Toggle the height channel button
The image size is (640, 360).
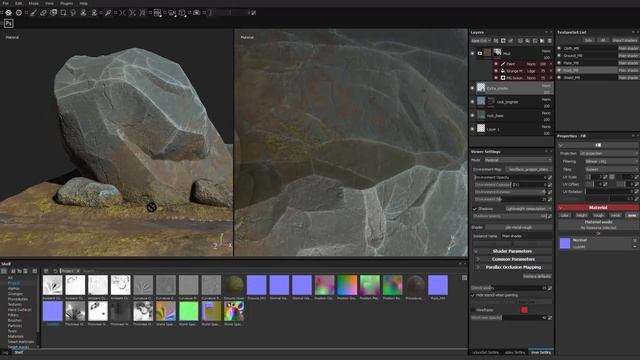581,215
